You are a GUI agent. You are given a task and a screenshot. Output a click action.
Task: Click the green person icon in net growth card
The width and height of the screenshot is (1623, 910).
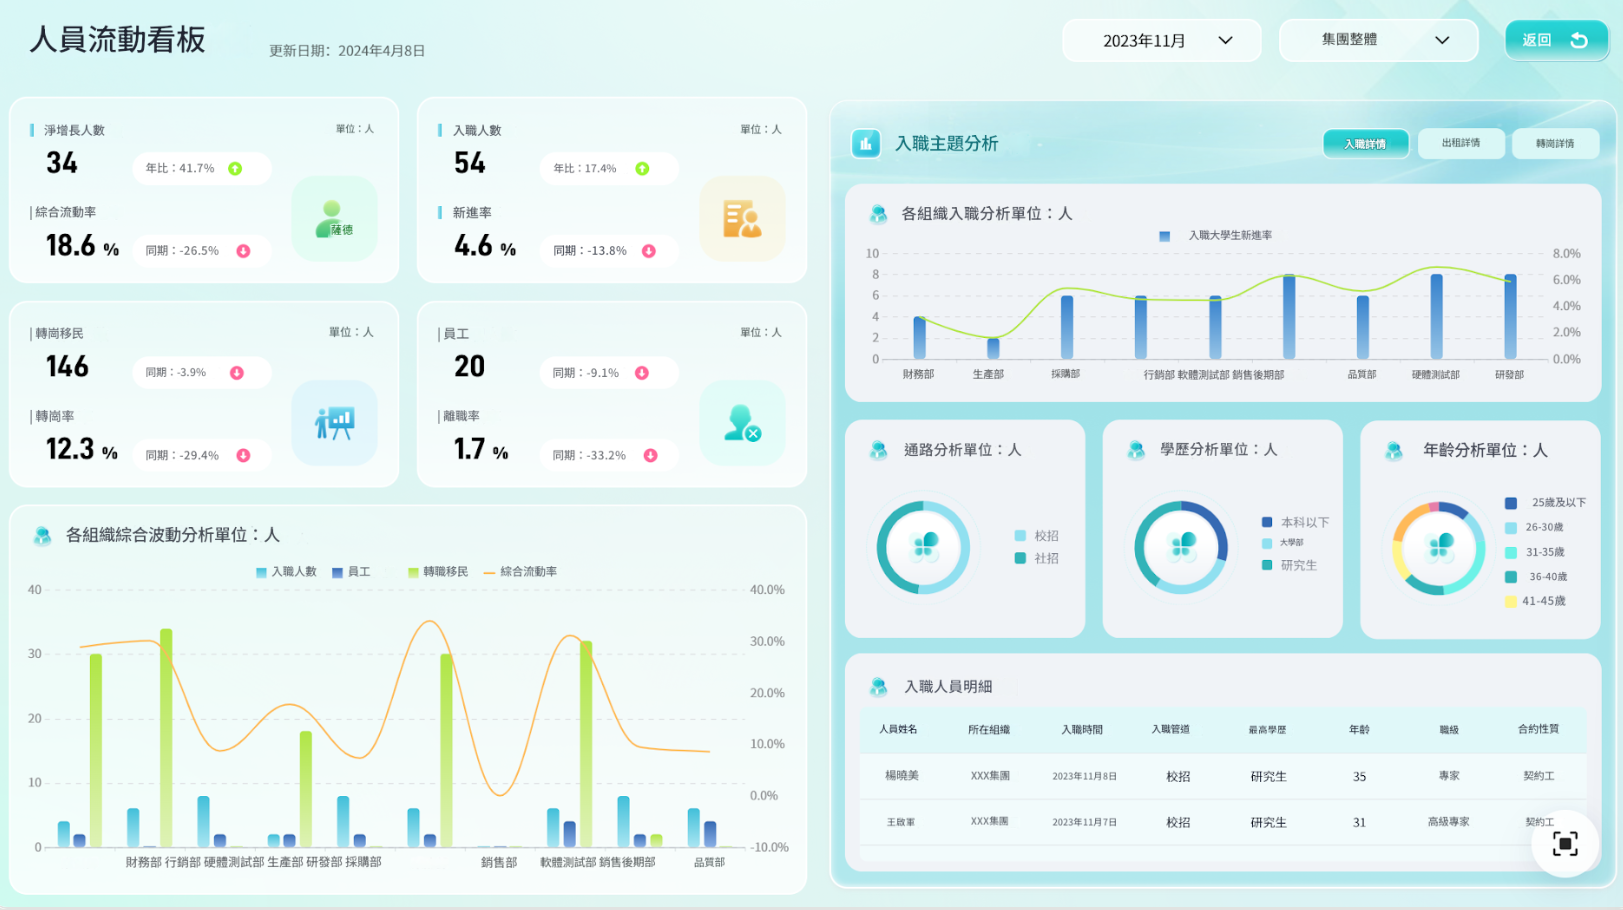(x=334, y=219)
